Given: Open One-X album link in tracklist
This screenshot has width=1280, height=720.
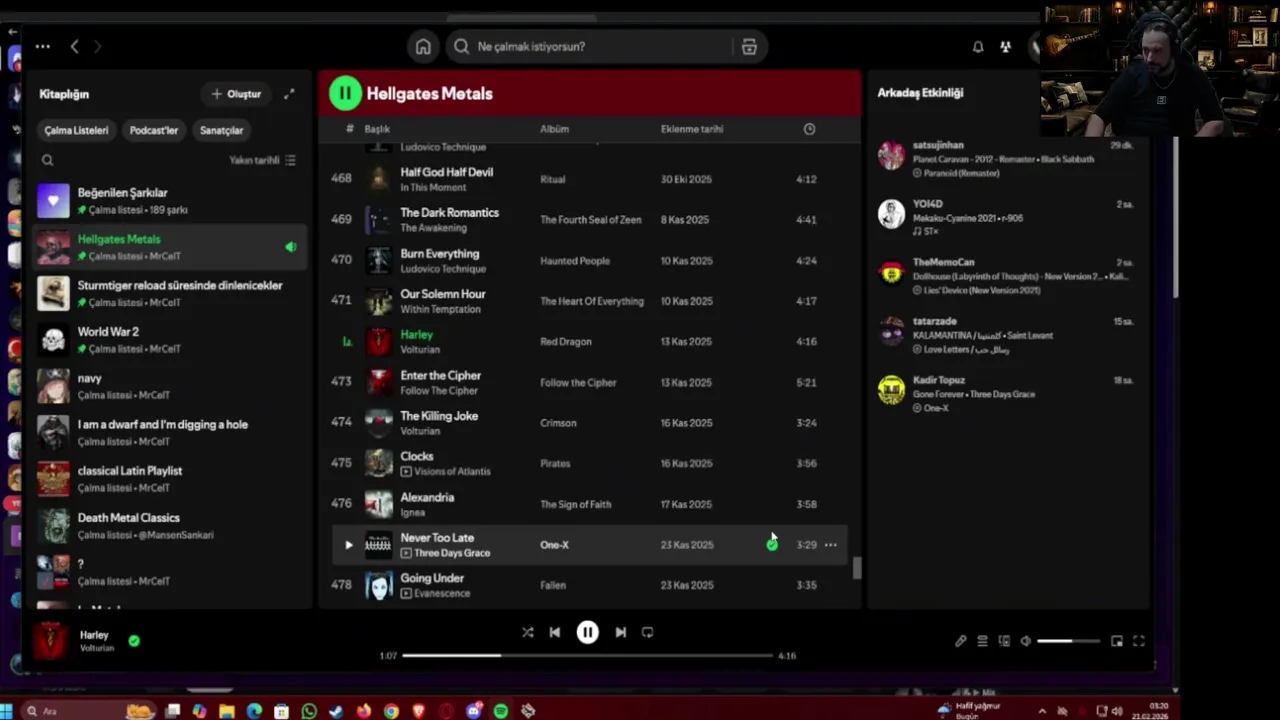Looking at the screenshot, I should click(x=554, y=545).
